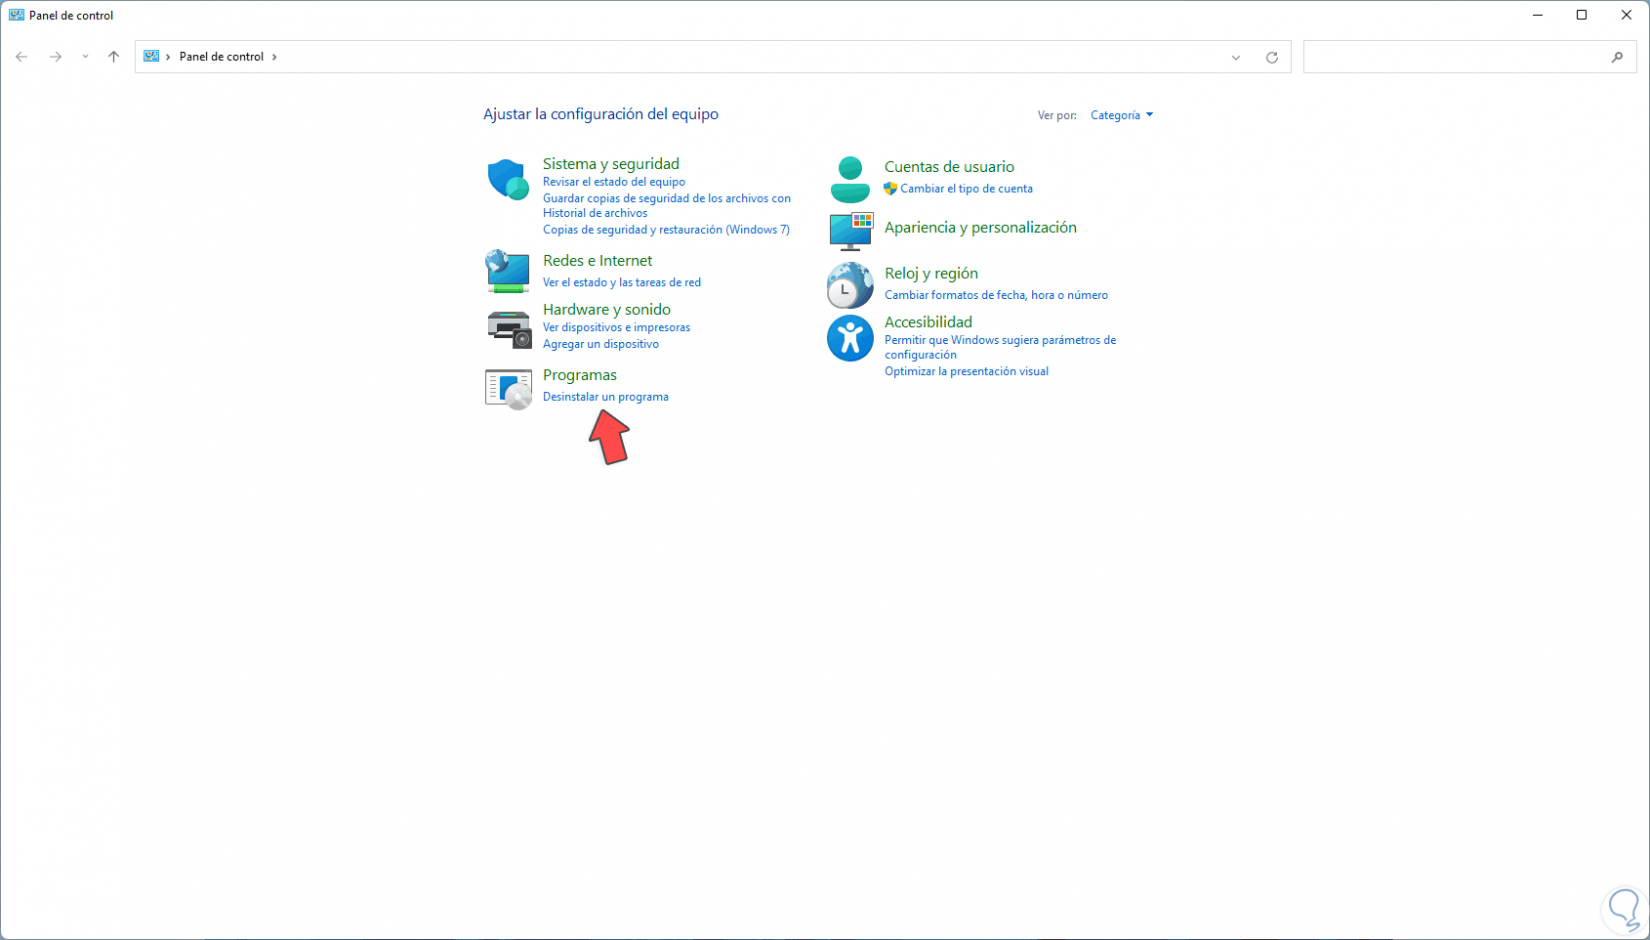The width and height of the screenshot is (1650, 940).
Task: Click Cambiar el tipo de cuenta
Action: [x=966, y=189]
